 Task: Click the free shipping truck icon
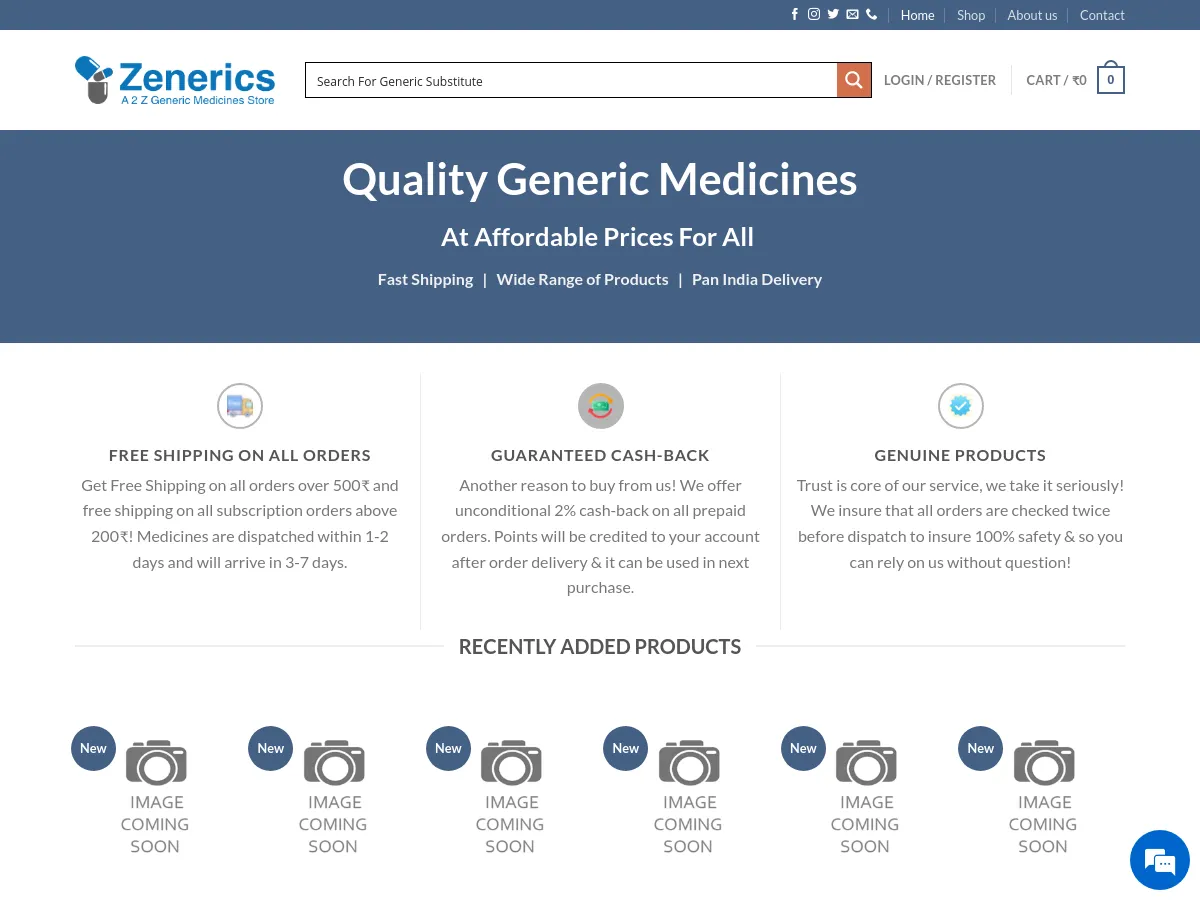click(240, 406)
